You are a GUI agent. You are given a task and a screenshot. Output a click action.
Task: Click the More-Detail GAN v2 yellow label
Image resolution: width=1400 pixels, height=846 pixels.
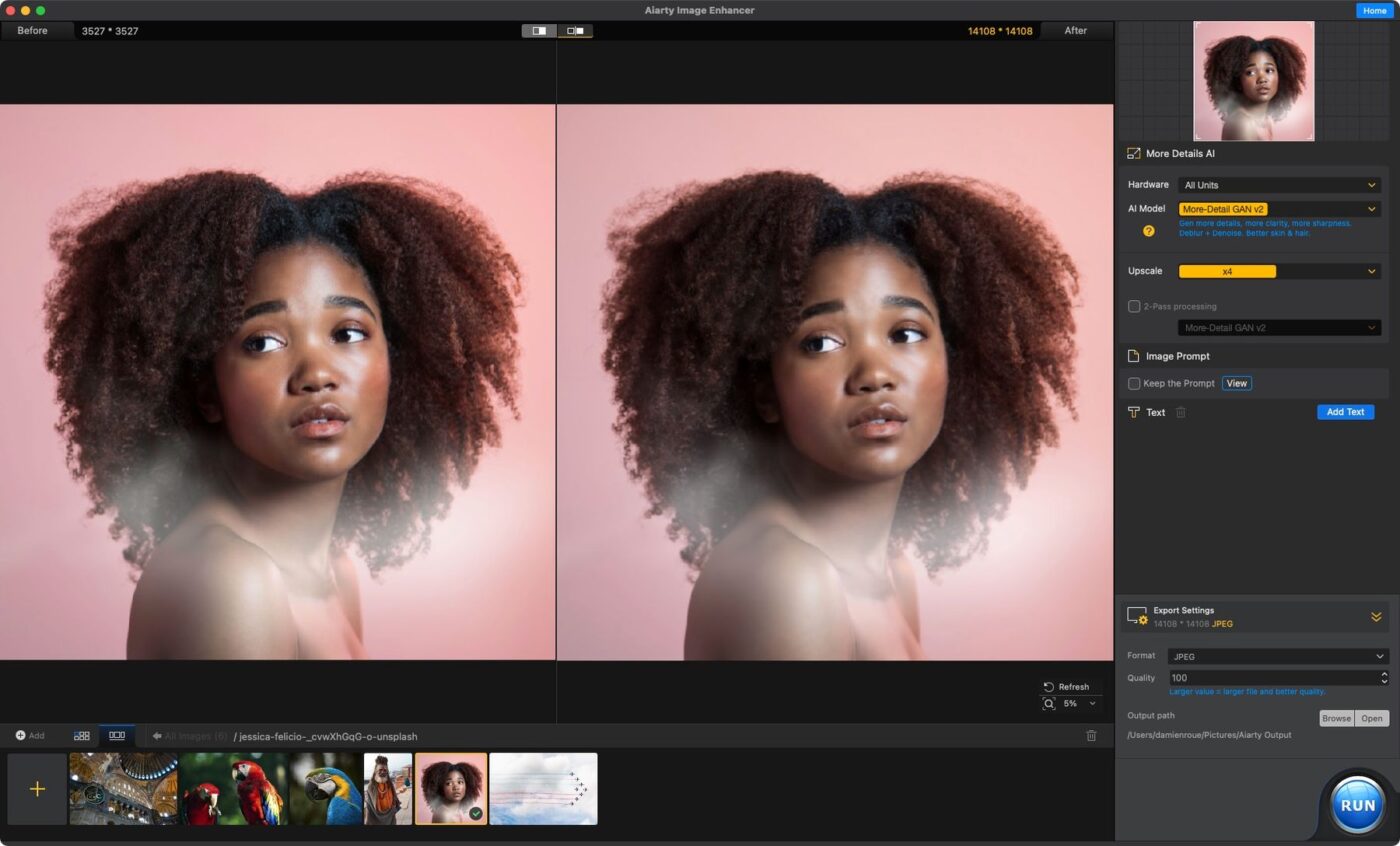click(1223, 209)
